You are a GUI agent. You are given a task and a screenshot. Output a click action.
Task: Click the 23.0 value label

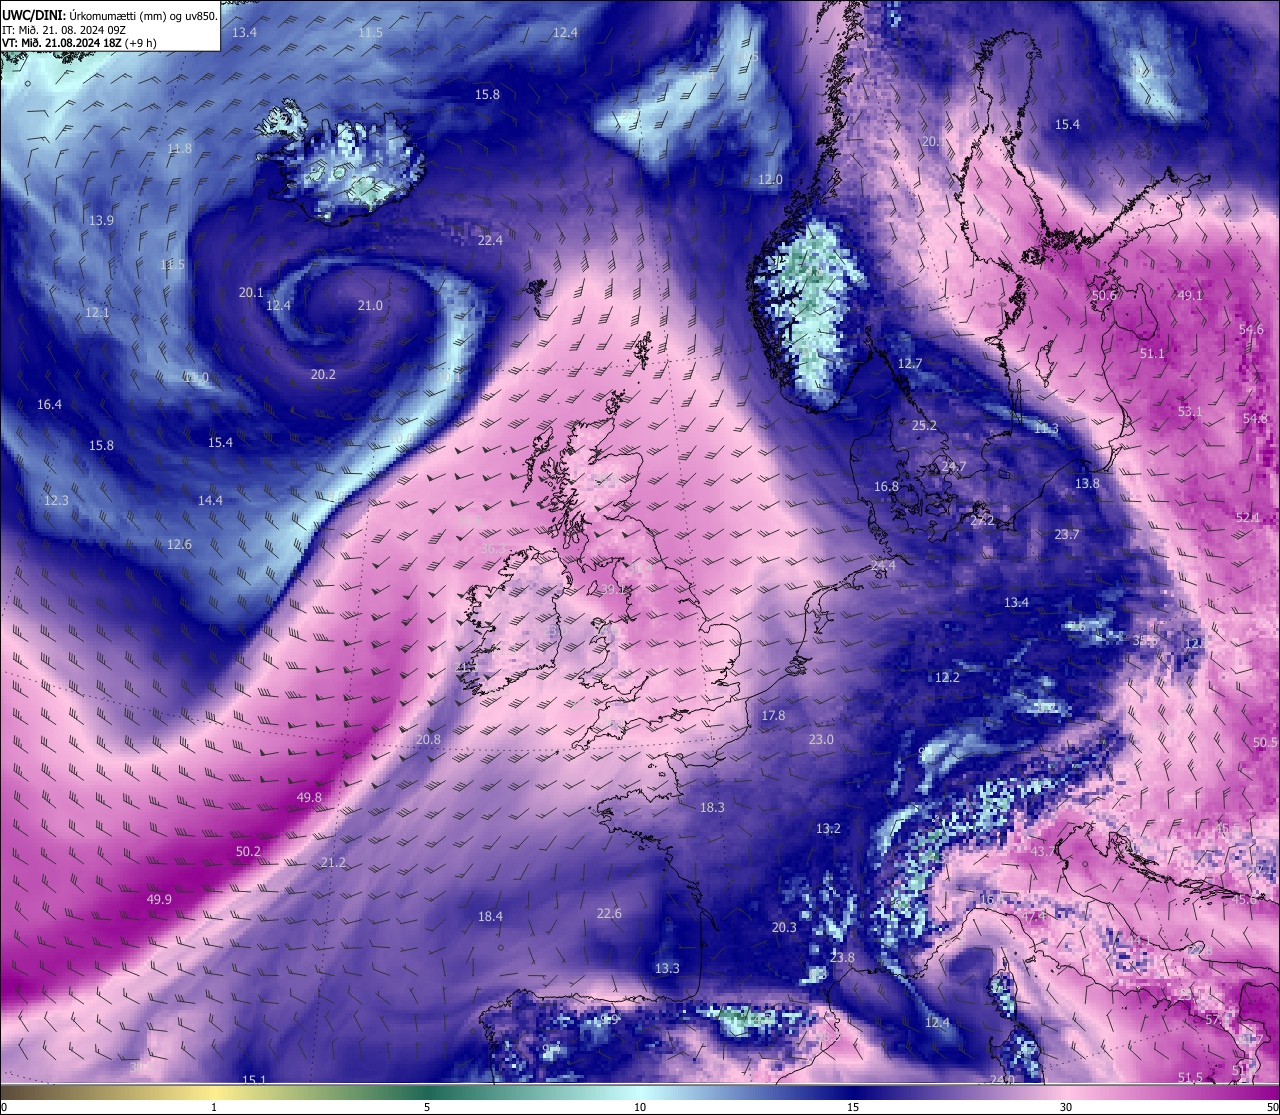[821, 739]
